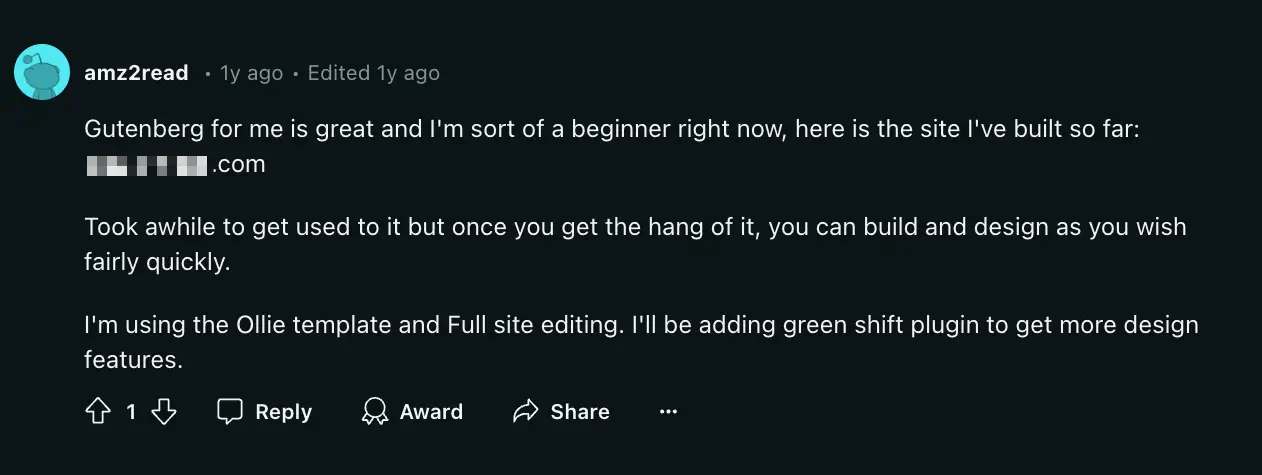This screenshot has height=475, width=1262.
Task: Click the Reply speech bubble icon
Action: click(x=231, y=412)
